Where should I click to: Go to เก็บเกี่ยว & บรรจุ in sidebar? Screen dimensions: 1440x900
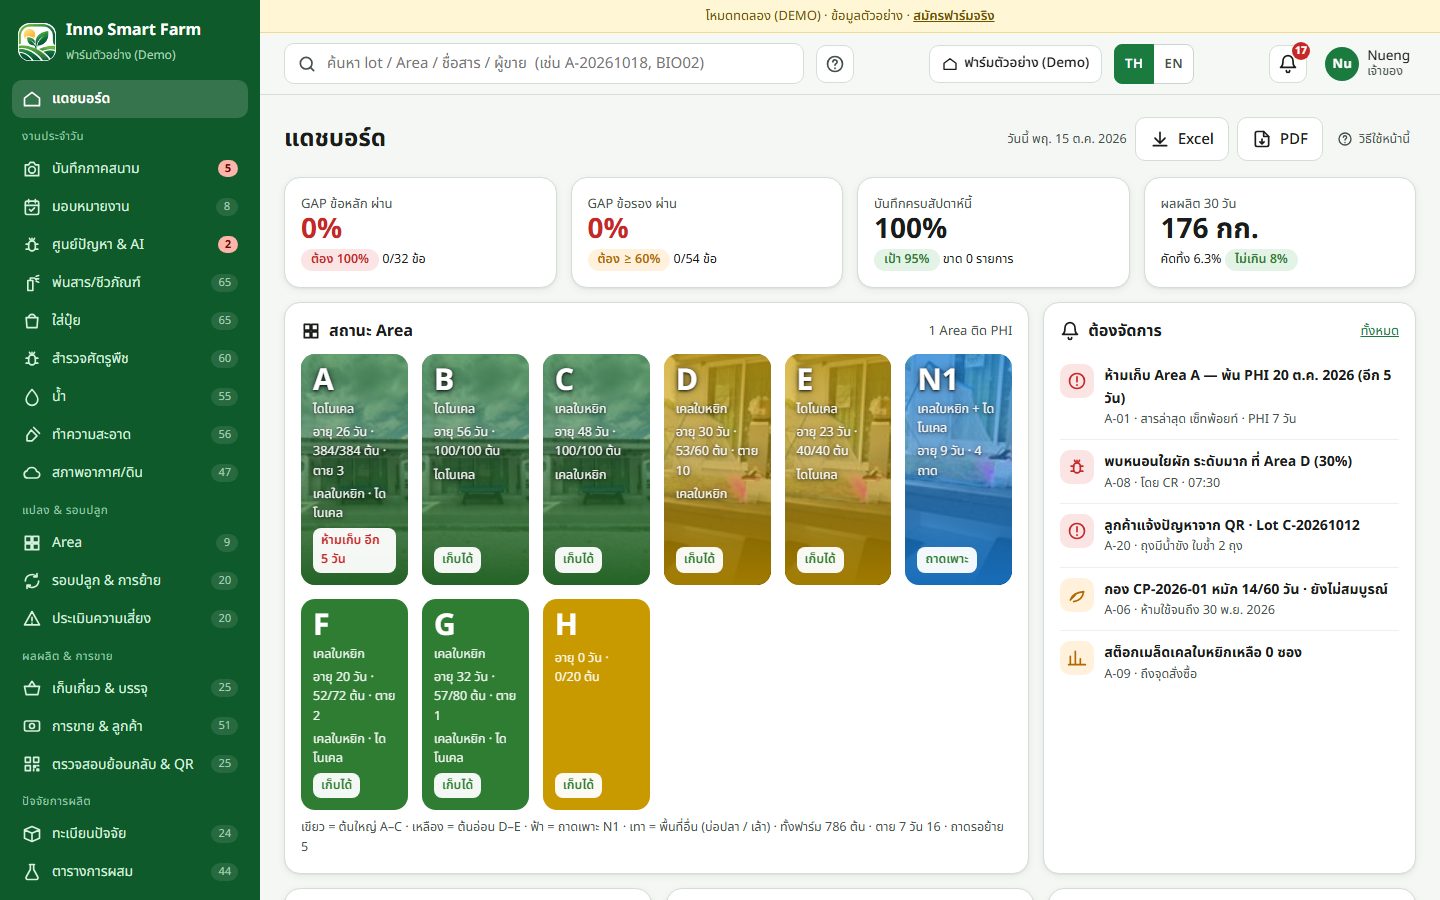(x=130, y=688)
